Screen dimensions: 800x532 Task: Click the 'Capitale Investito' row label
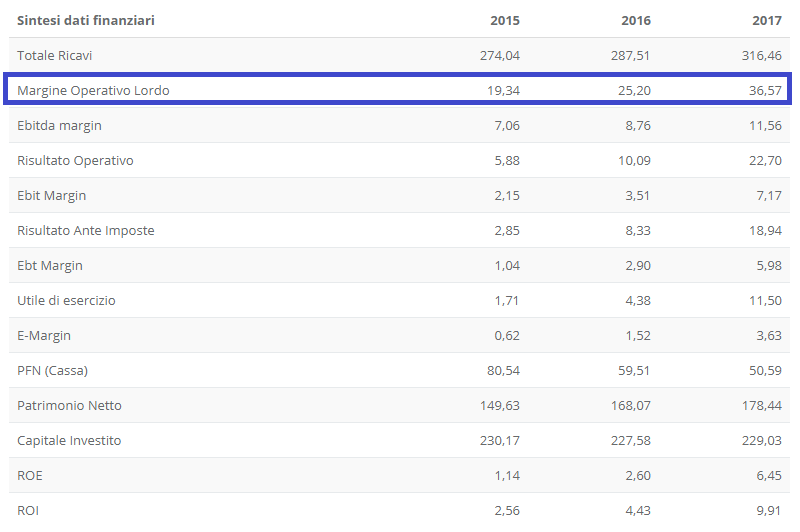(69, 440)
